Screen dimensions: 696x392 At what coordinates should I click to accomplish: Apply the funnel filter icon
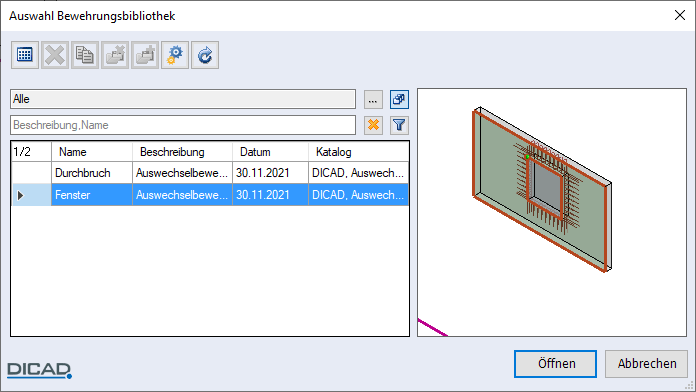399,125
